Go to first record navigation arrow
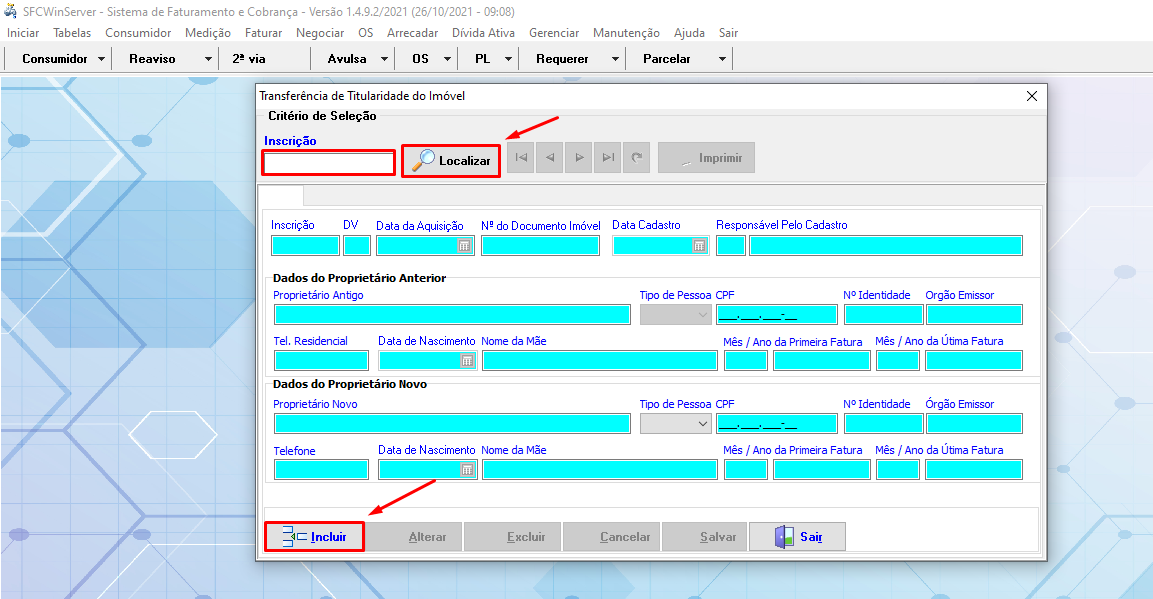This screenshot has height=599, width=1153. (520, 158)
